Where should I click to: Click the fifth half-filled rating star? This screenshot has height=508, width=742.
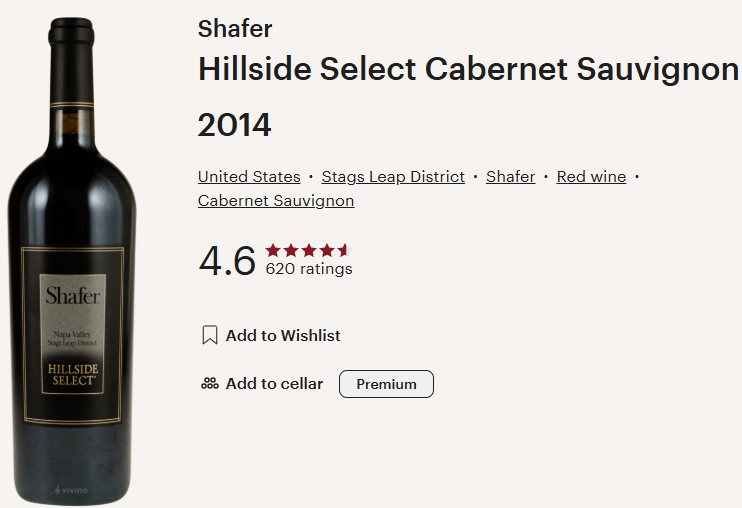point(344,250)
